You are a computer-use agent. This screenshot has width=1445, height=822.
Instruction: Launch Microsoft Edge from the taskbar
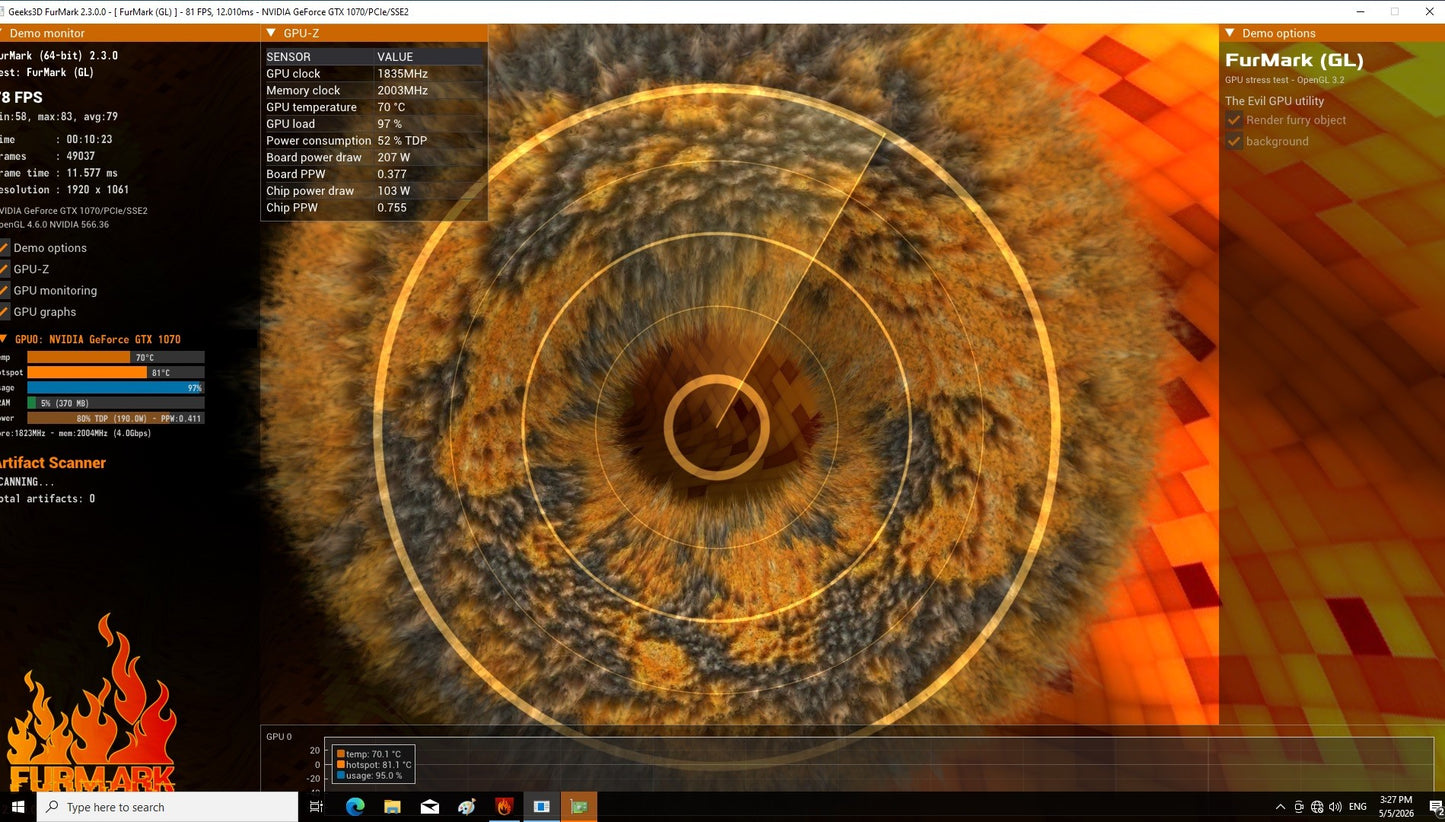coord(355,807)
